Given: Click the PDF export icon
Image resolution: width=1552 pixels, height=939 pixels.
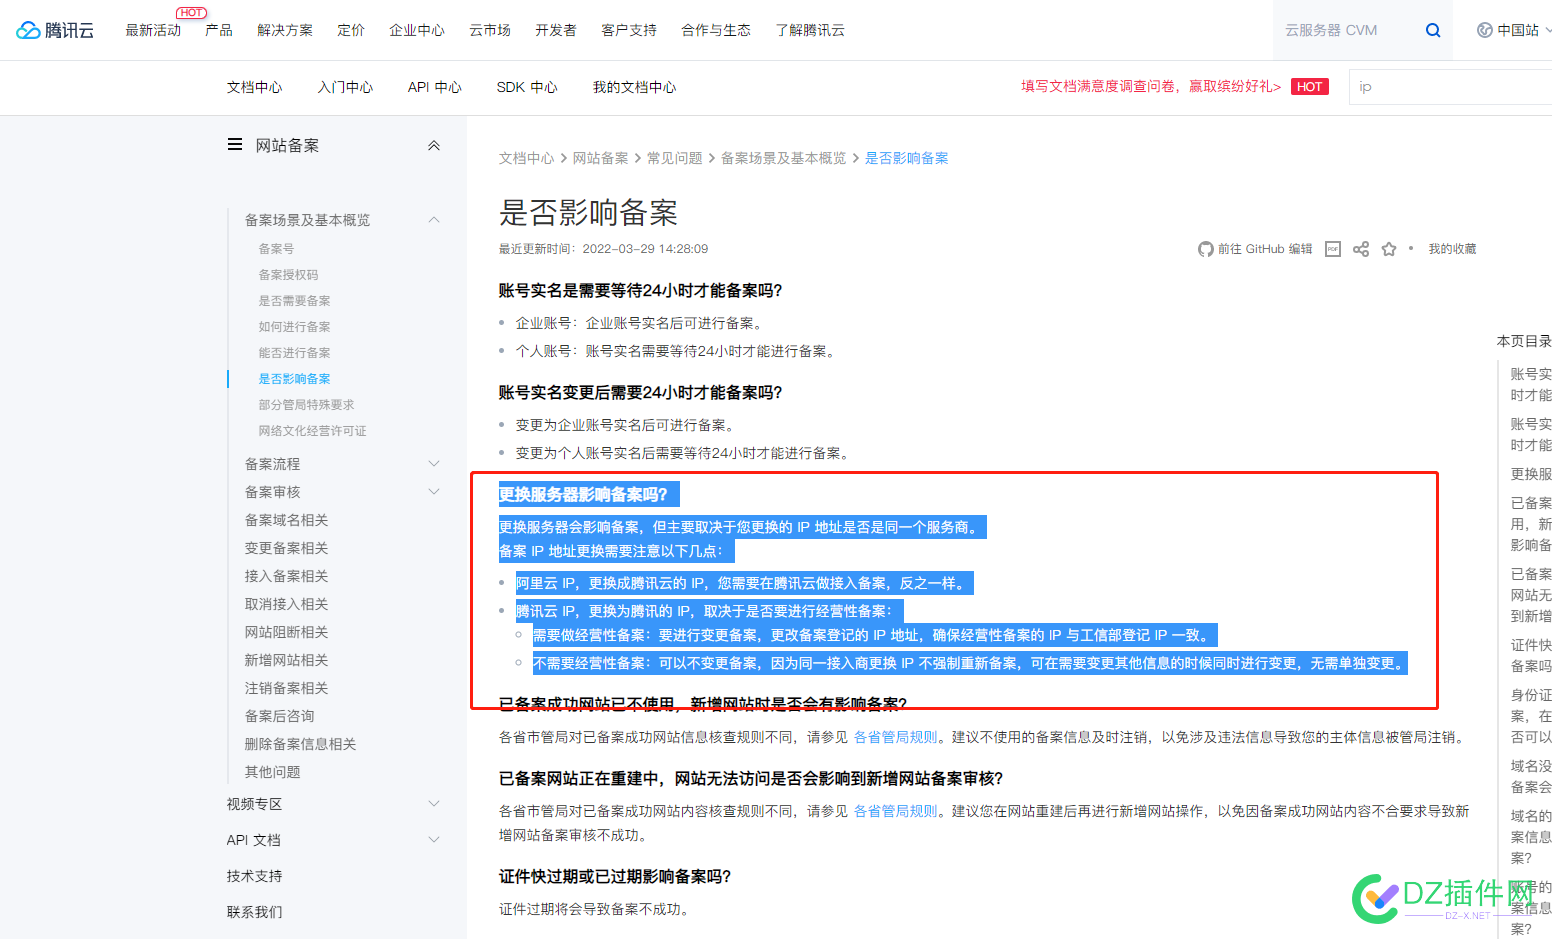Looking at the screenshot, I should click(x=1333, y=249).
